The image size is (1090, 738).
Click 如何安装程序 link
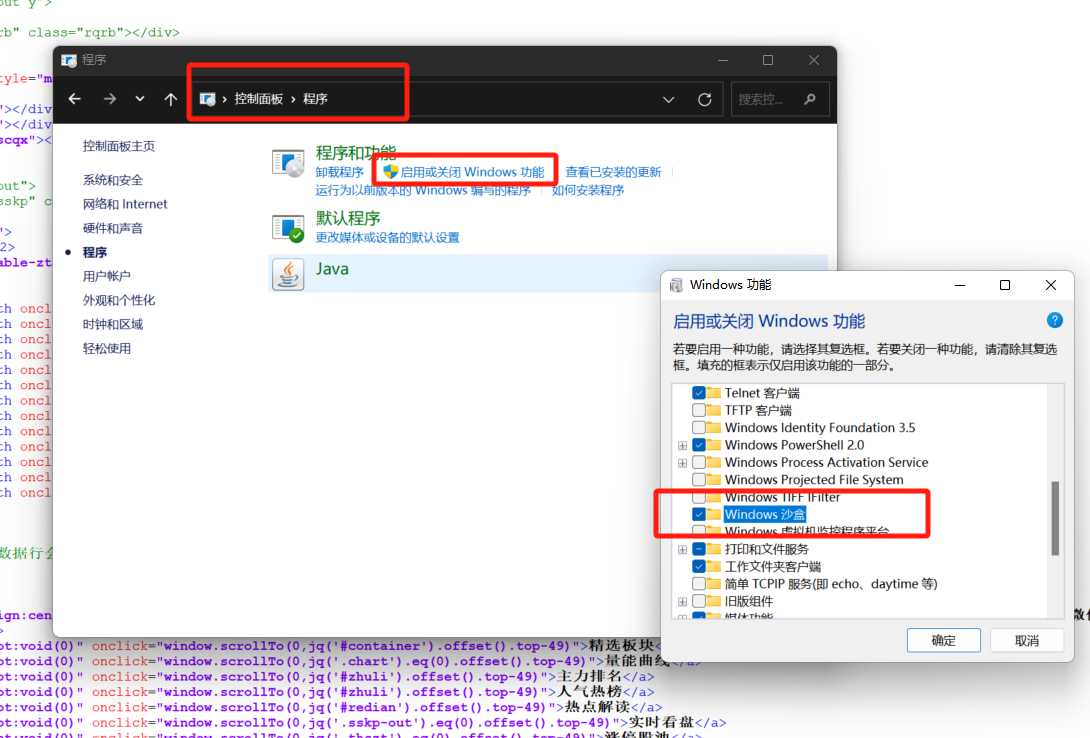coord(587,190)
